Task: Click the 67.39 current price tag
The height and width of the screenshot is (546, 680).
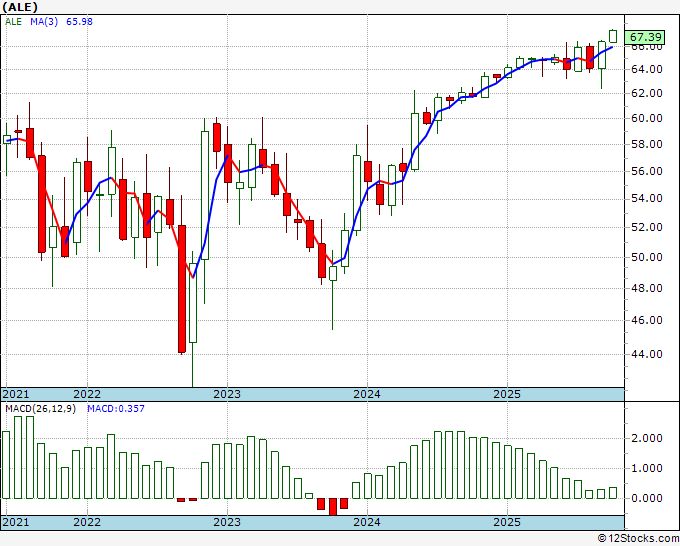Action: pyautogui.click(x=646, y=37)
